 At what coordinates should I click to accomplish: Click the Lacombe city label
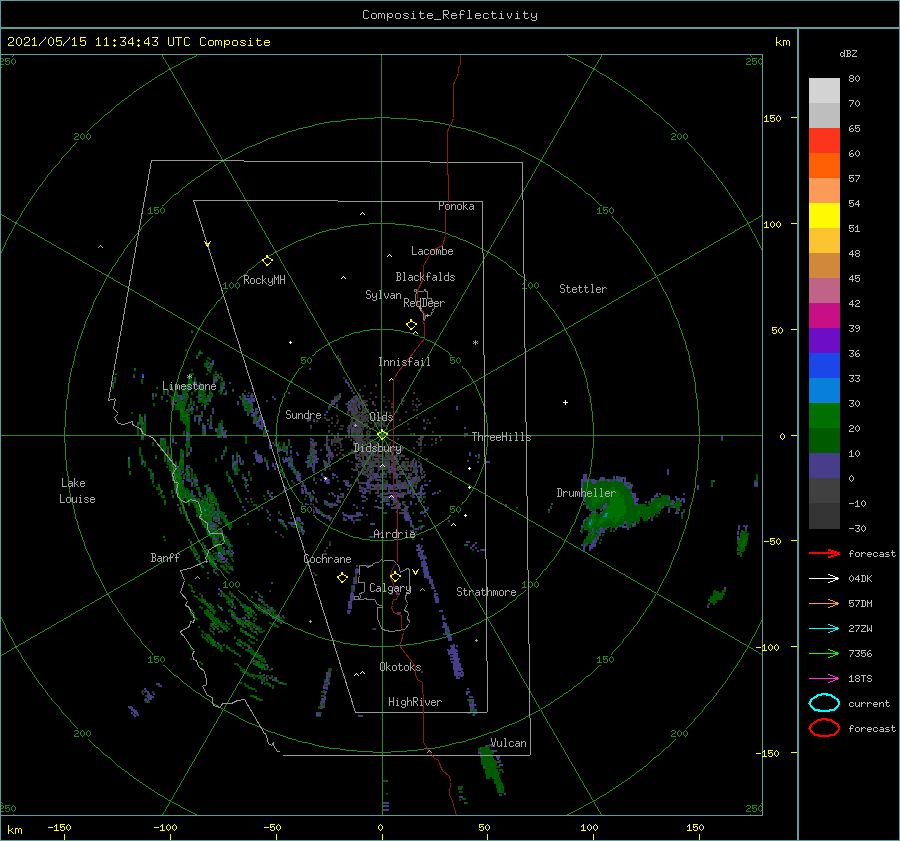(x=432, y=251)
